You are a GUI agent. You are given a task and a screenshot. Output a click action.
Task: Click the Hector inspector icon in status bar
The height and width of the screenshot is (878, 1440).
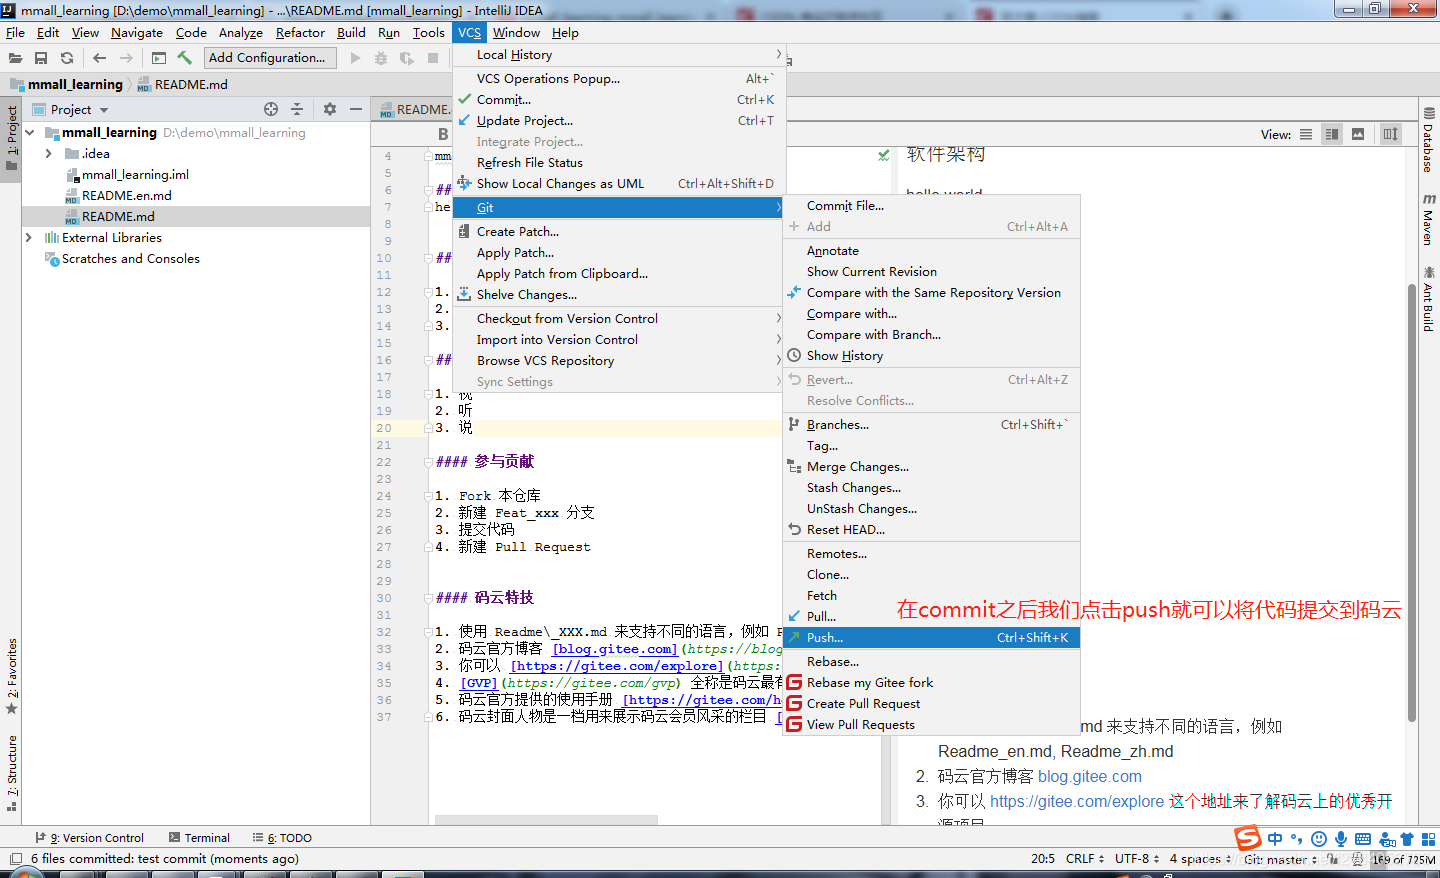pos(1358,859)
